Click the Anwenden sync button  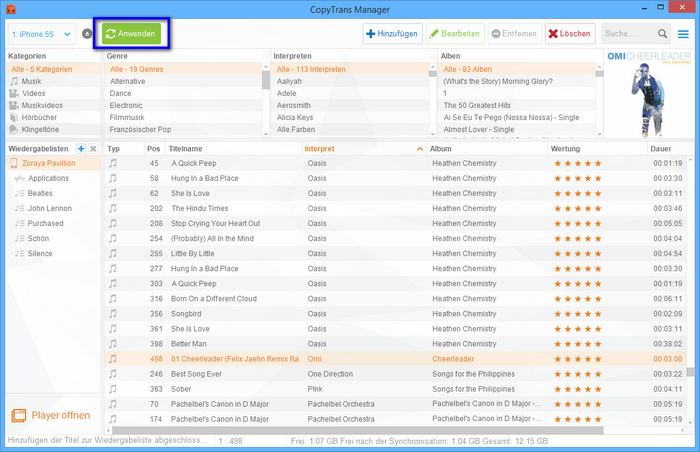133,34
